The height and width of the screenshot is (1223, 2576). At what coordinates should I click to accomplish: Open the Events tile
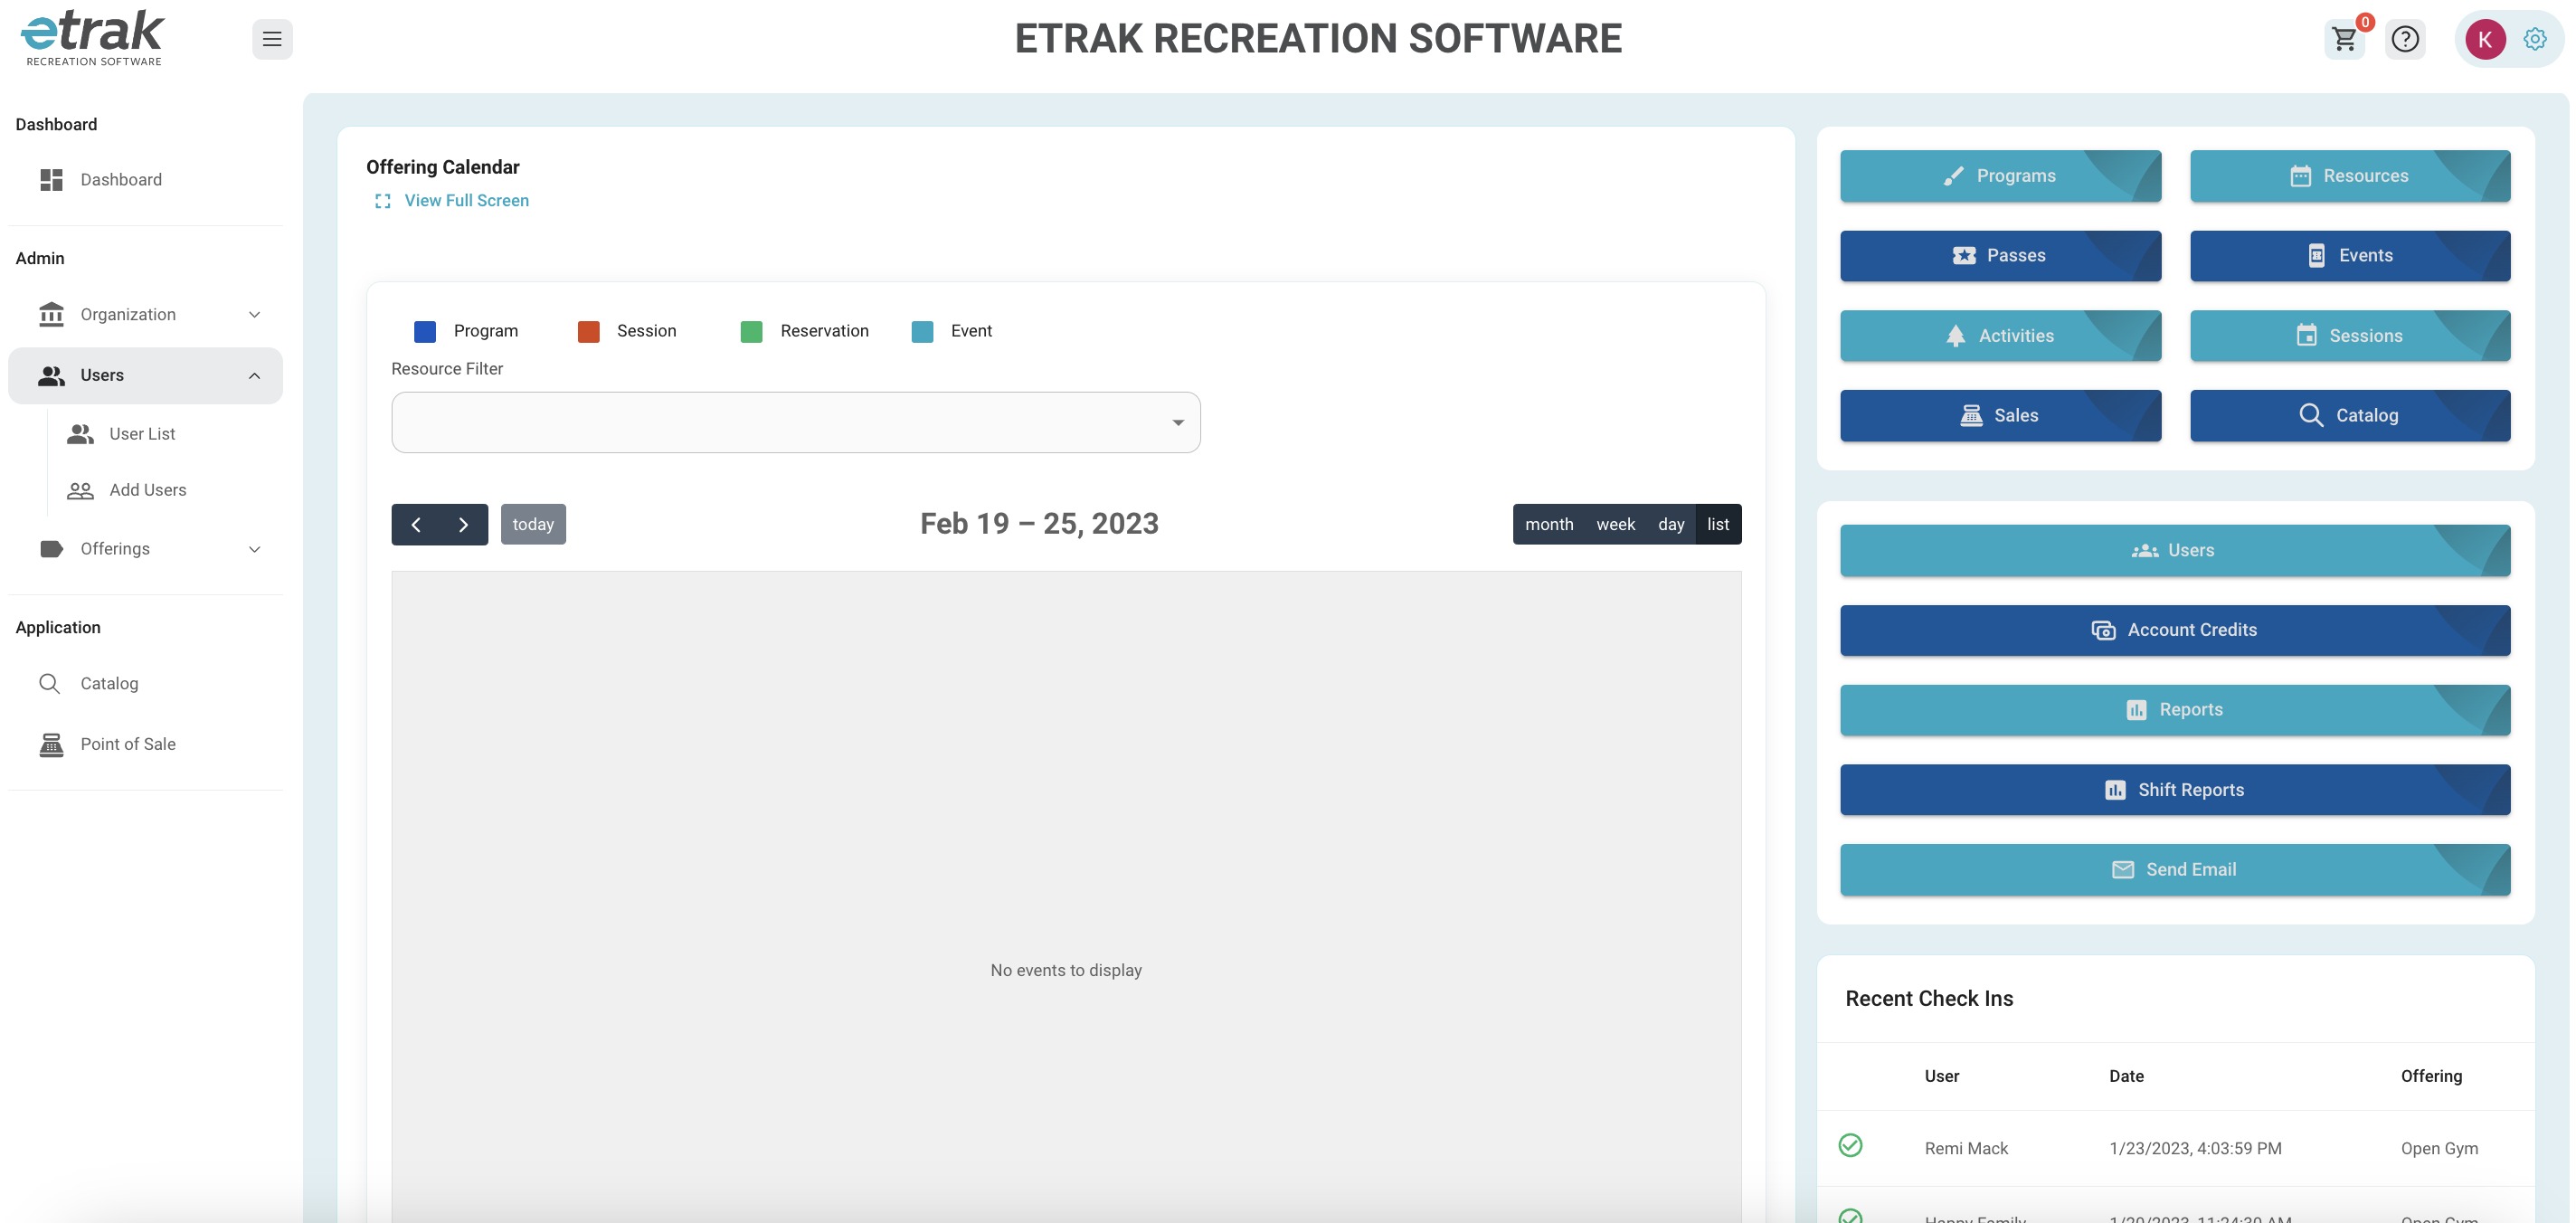tap(2350, 255)
